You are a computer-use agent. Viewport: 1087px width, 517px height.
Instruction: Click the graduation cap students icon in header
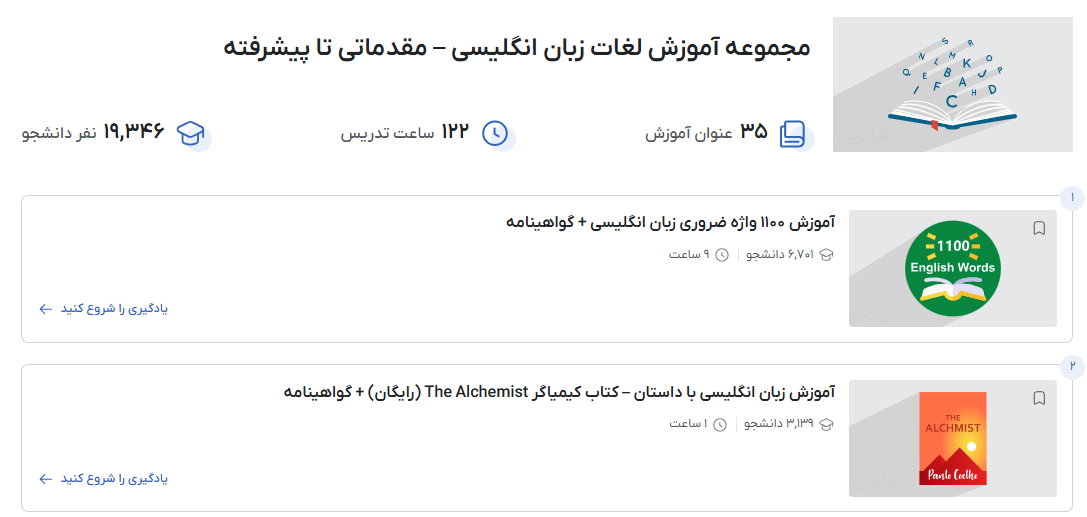pyautogui.click(x=191, y=133)
